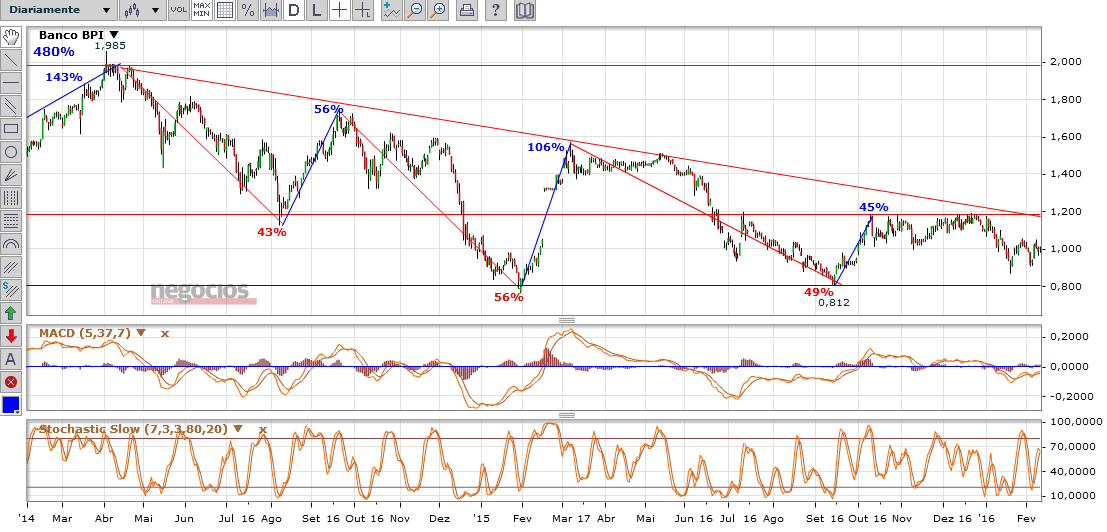Select the rectangle drawing tool
Image resolution: width=1107 pixels, height=532 pixels.
[11, 128]
